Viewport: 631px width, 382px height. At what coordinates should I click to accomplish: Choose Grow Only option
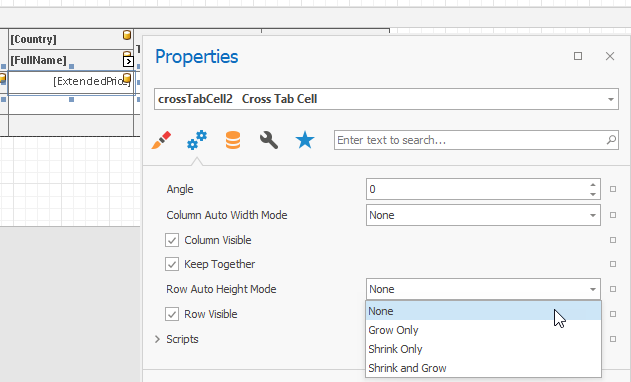pyautogui.click(x=483, y=330)
